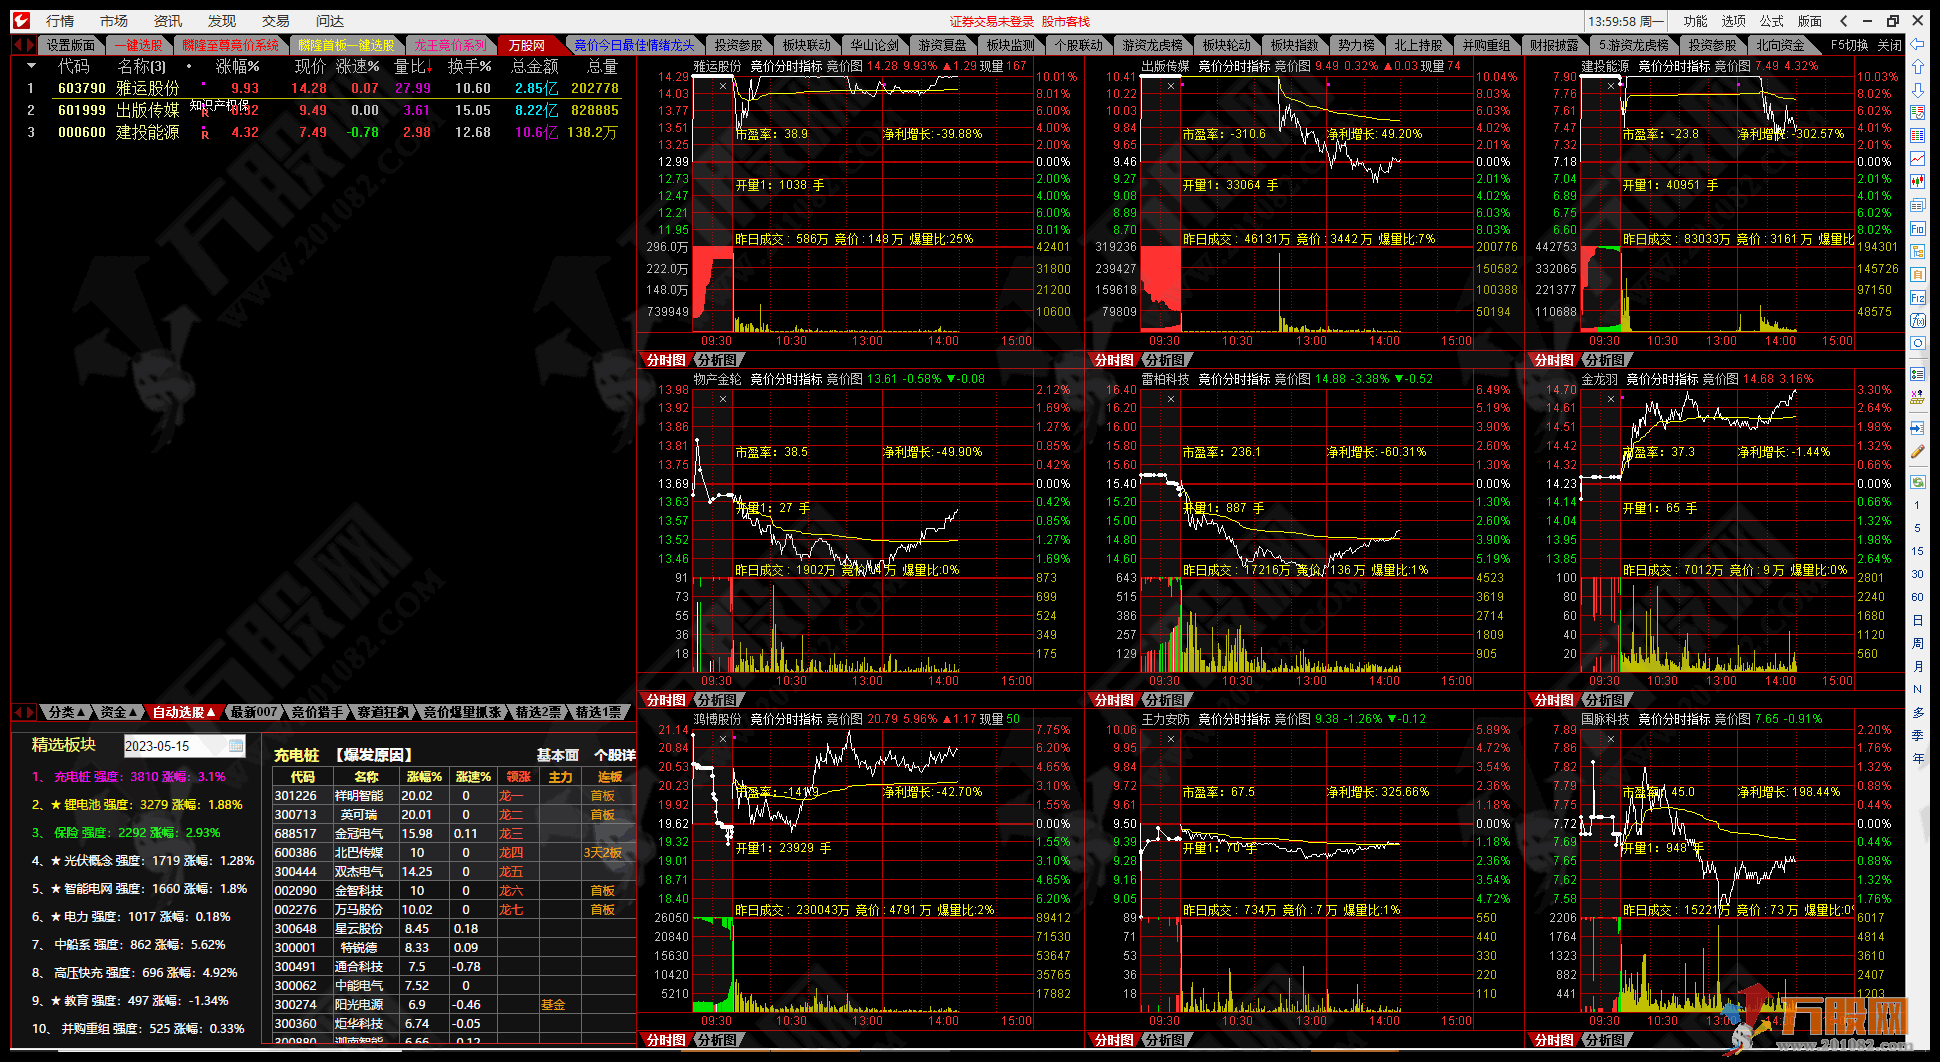Screen dimensions: 1940x1062
Task: Click the 证券交易未登录 login link
Action: pos(992,21)
